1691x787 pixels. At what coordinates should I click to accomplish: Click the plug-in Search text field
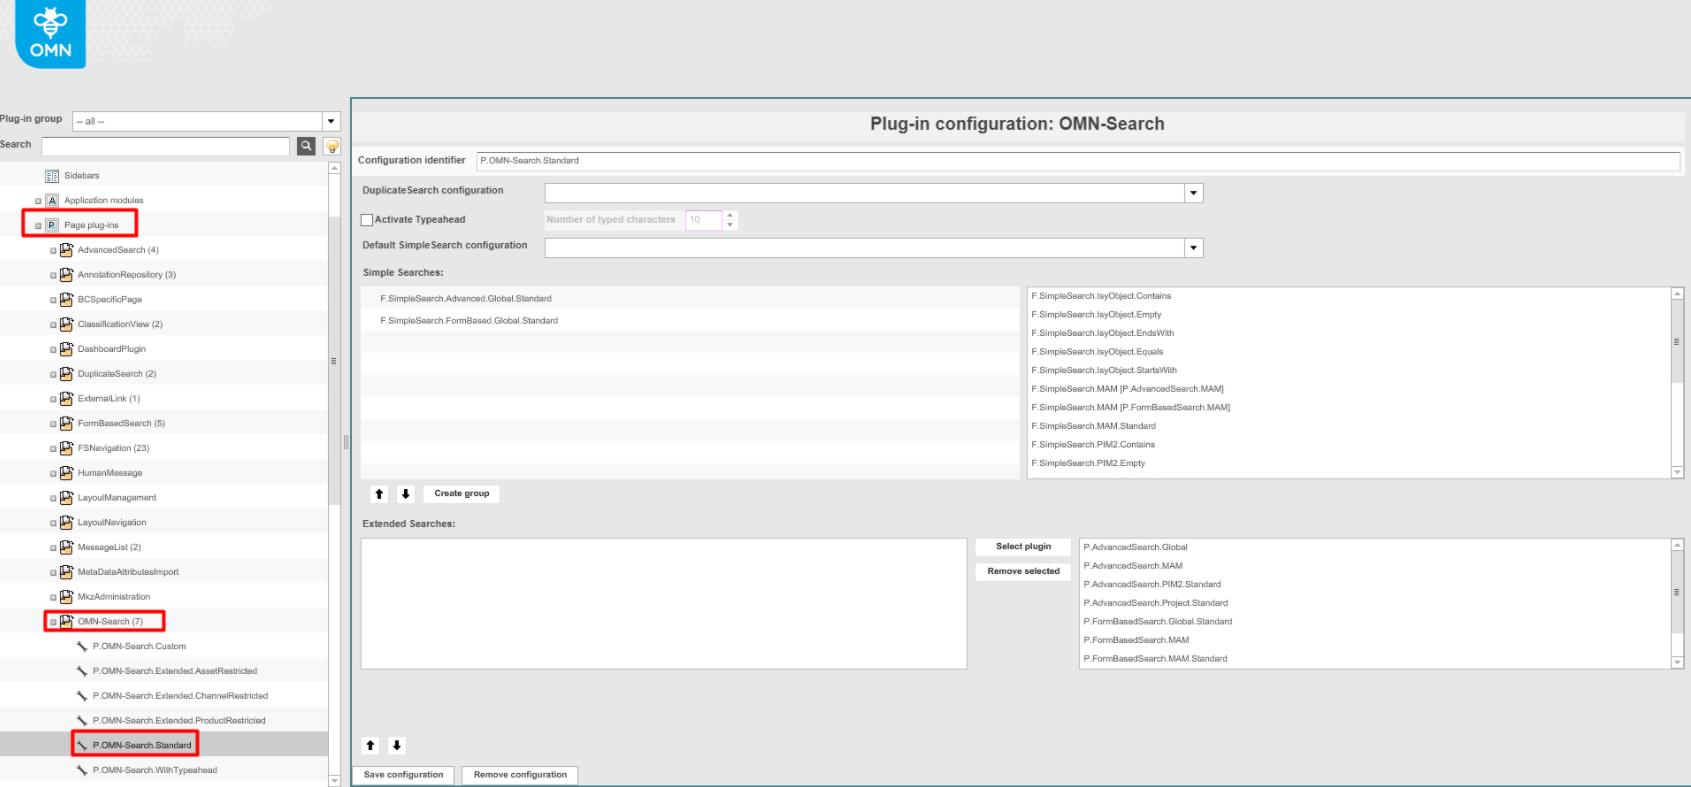[165, 146]
